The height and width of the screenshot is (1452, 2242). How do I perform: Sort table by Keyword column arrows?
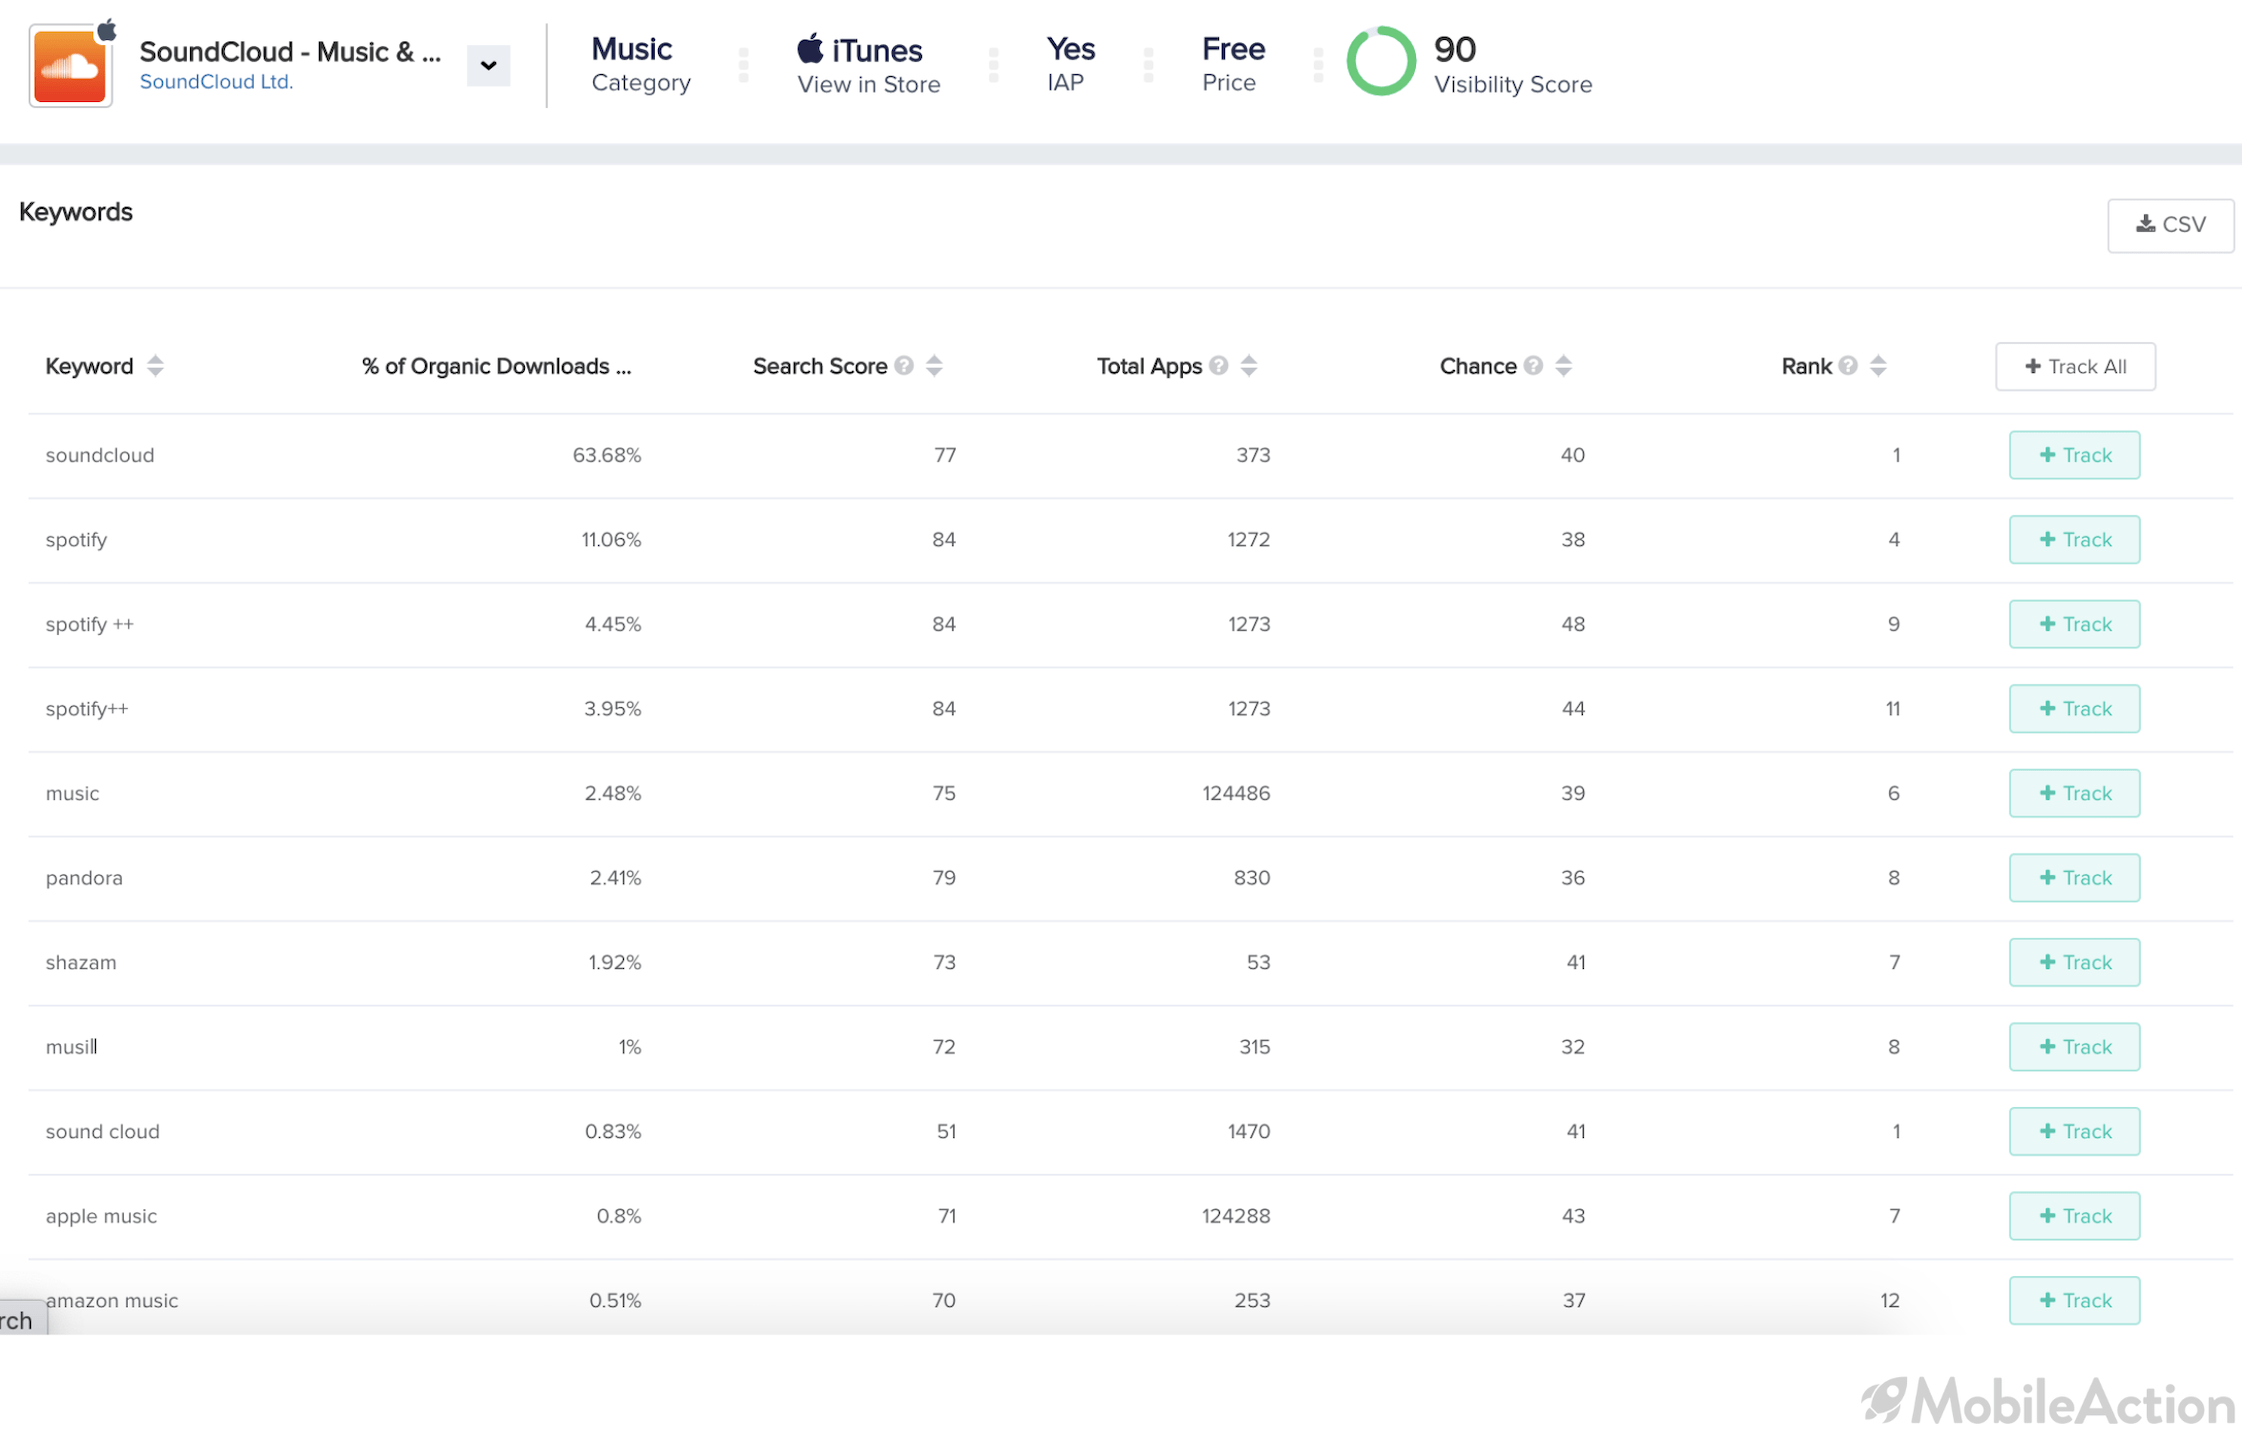click(x=155, y=366)
